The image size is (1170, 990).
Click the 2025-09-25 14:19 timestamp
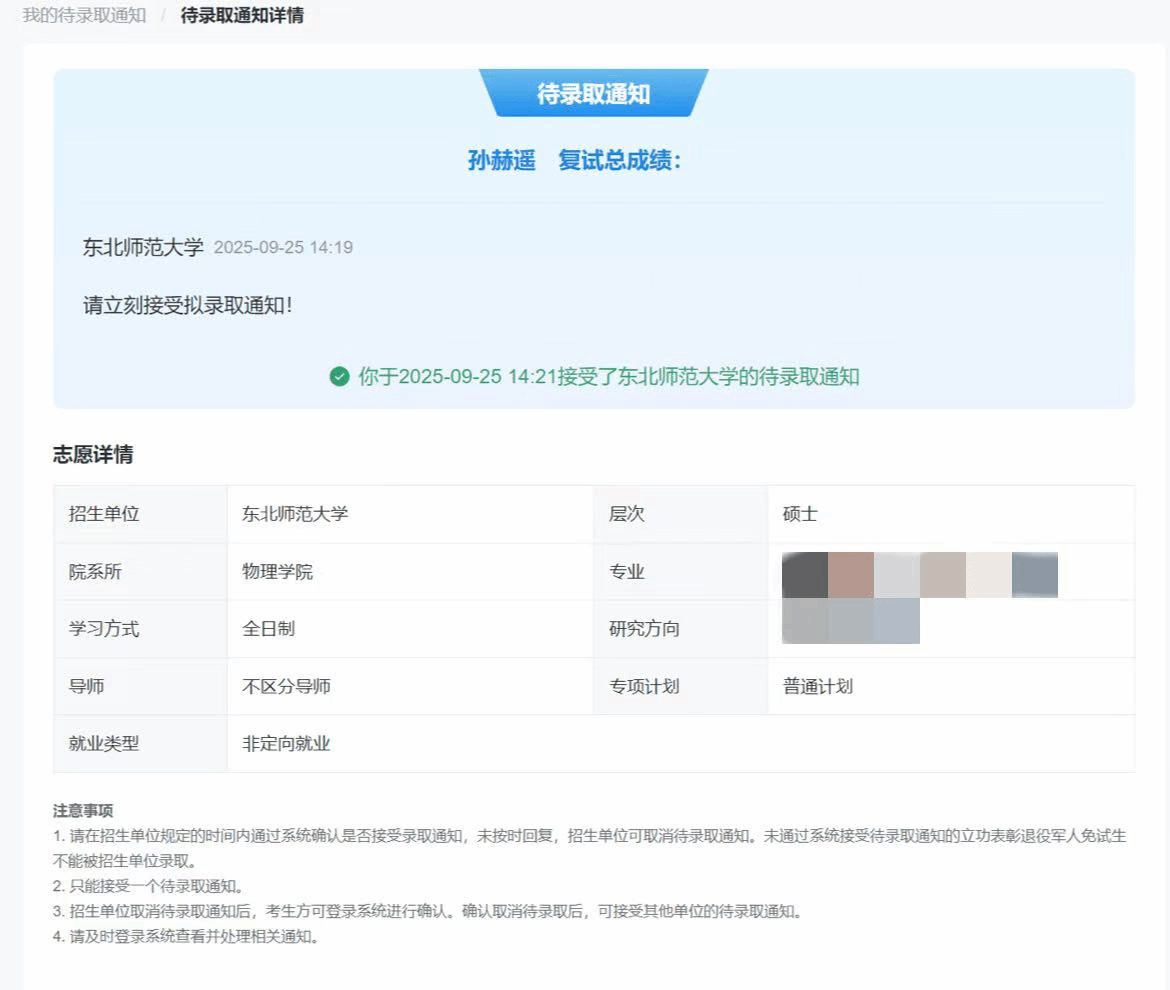[283, 248]
